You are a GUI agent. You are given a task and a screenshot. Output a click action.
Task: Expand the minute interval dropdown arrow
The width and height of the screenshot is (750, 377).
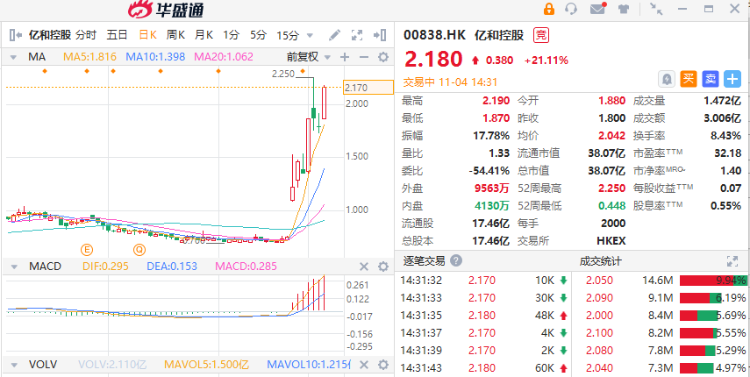309,35
